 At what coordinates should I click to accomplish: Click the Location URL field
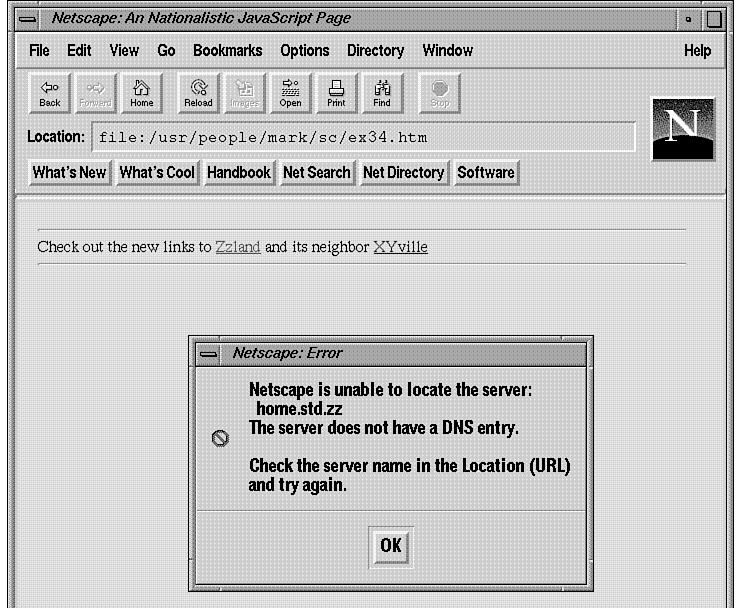(x=363, y=137)
